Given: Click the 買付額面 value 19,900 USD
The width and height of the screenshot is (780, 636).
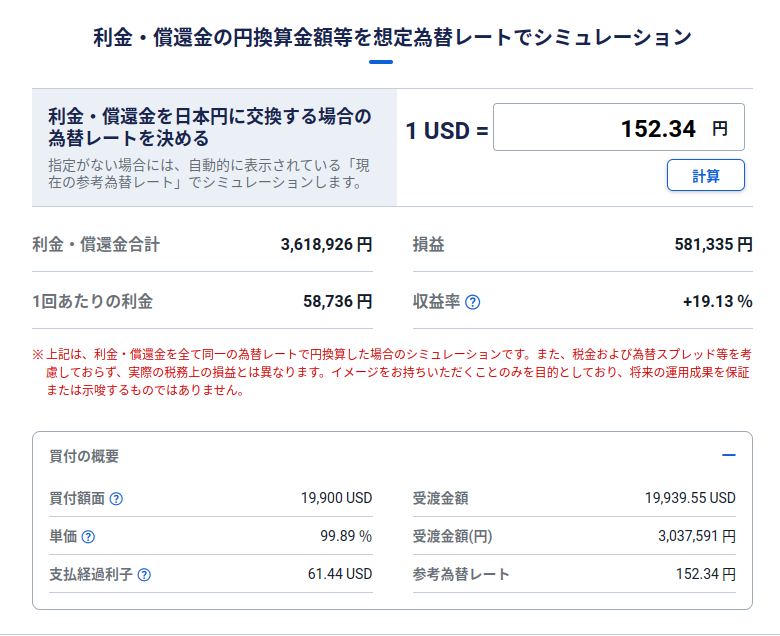Looking at the screenshot, I should click(x=336, y=498).
